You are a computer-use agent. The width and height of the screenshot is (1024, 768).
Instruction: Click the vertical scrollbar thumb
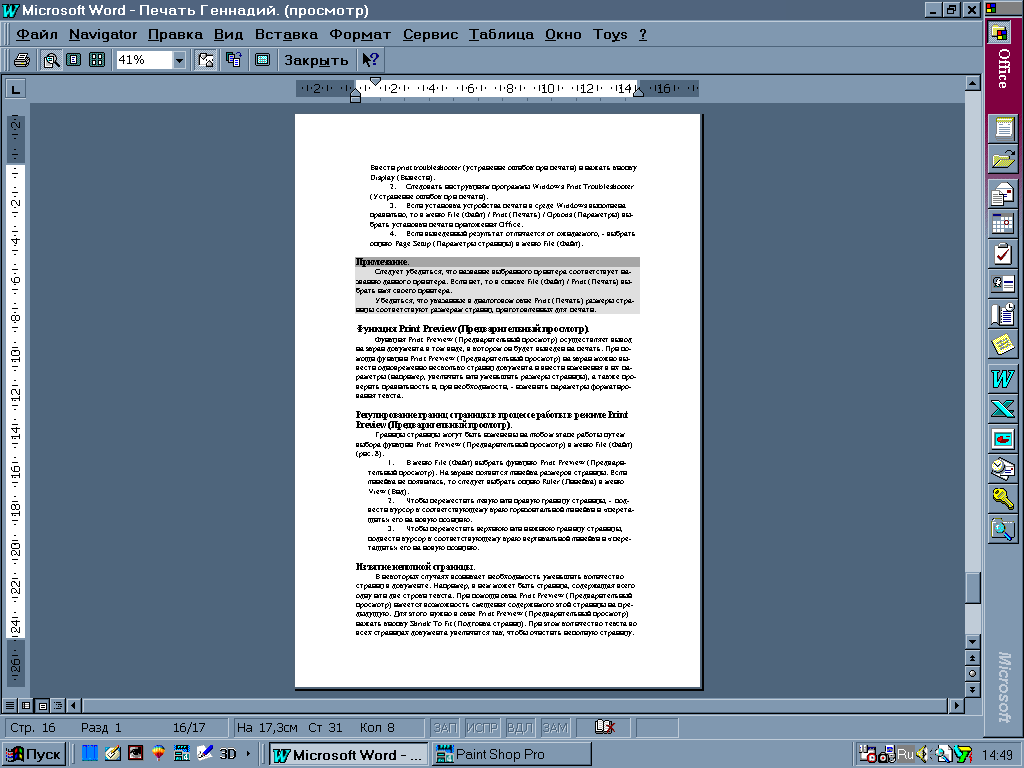point(972,588)
